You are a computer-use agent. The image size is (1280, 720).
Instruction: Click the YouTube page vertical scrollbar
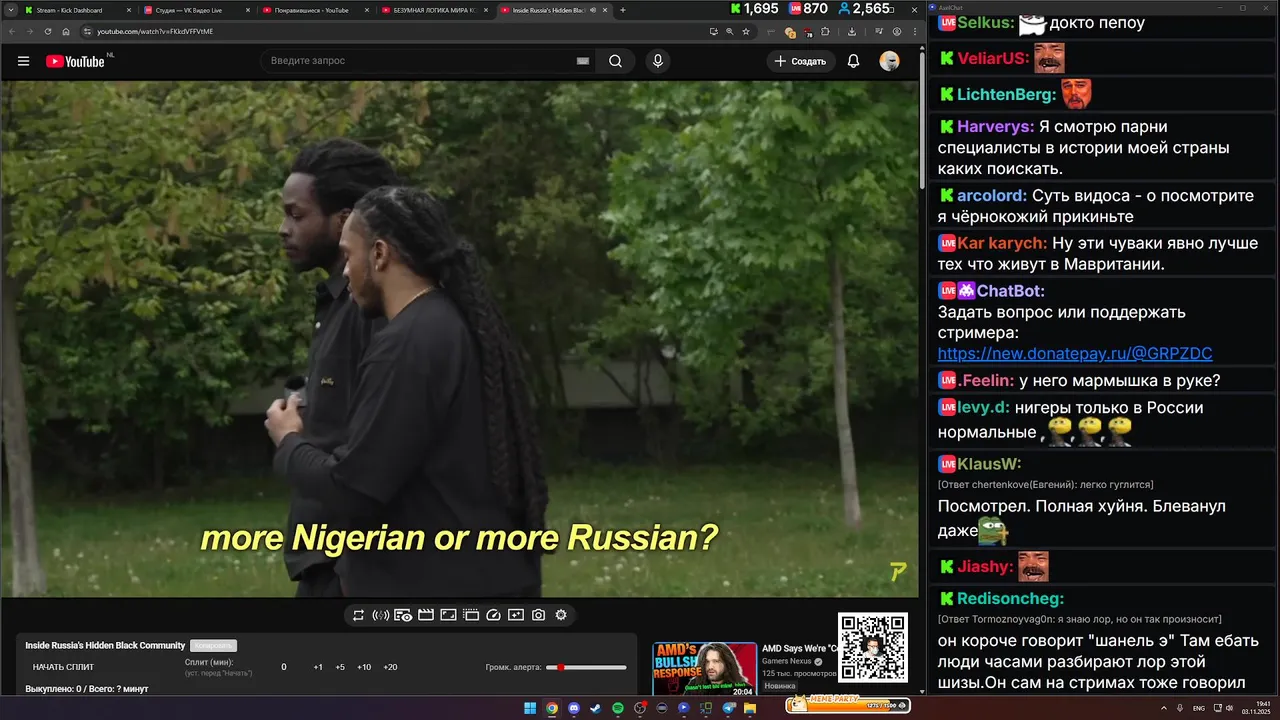[x=922, y=120]
